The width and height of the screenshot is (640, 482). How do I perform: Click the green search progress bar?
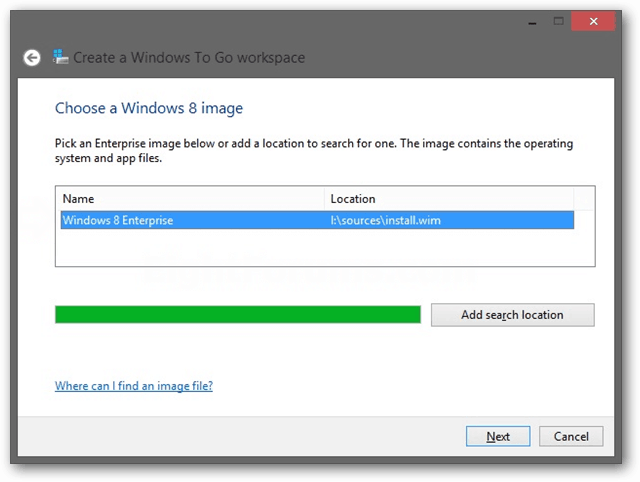click(x=238, y=315)
